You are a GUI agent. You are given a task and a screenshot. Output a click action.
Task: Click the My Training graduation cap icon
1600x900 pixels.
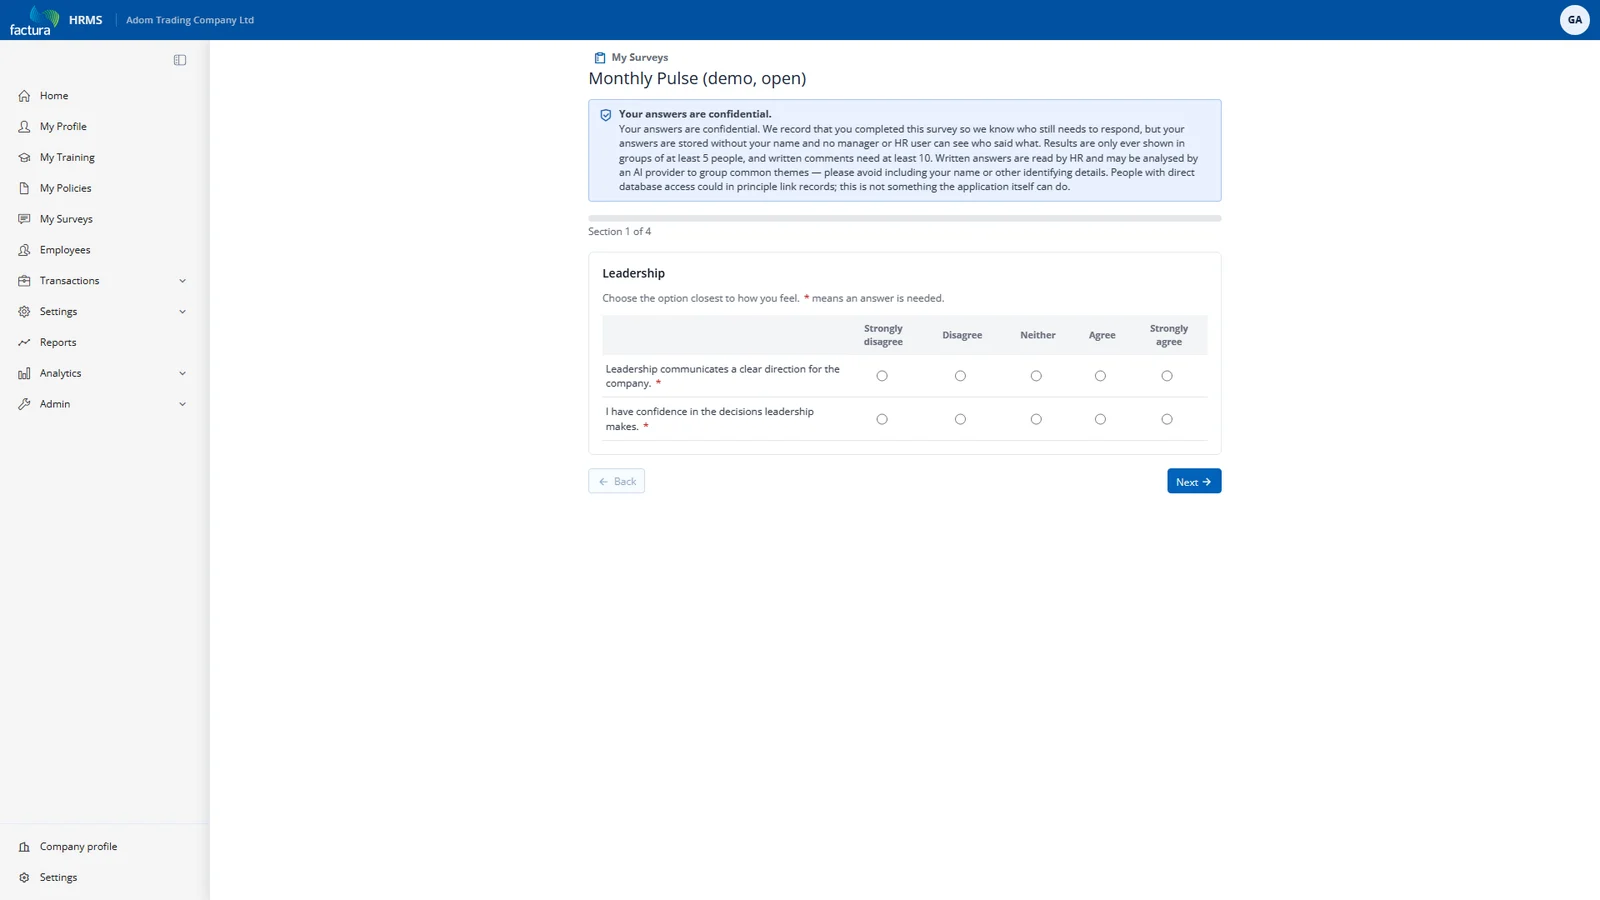click(24, 158)
